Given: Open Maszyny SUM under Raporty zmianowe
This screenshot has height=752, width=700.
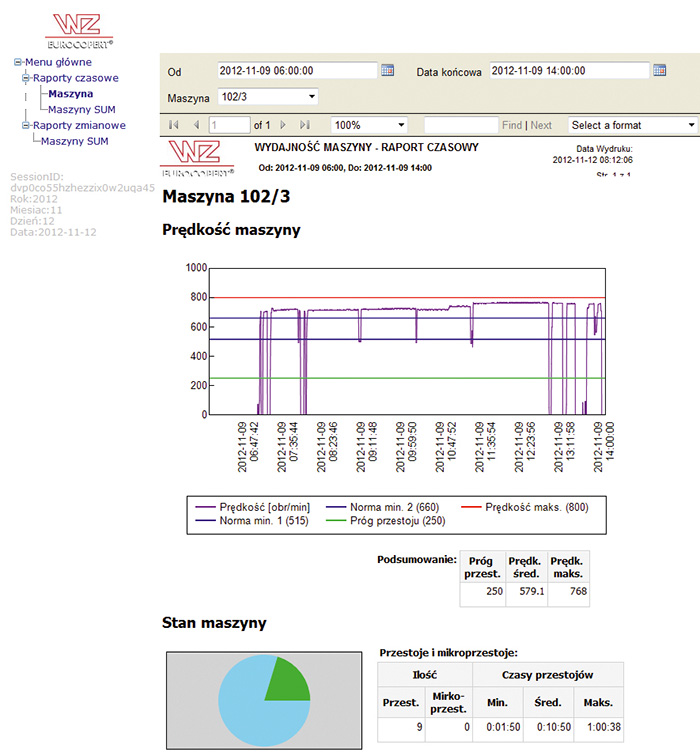Looking at the screenshot, I should (x=74, y=142).
